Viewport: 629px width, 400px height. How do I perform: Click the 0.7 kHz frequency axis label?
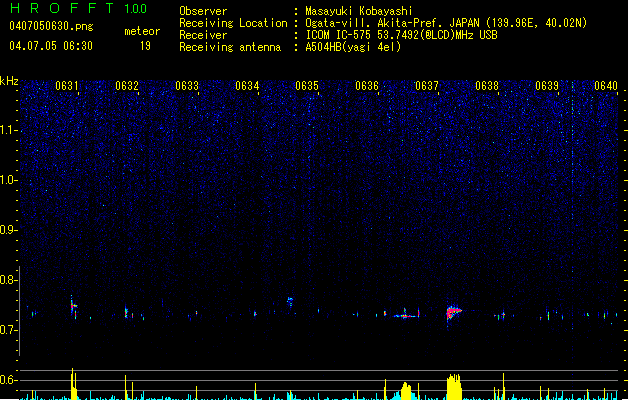coord(8,330)
